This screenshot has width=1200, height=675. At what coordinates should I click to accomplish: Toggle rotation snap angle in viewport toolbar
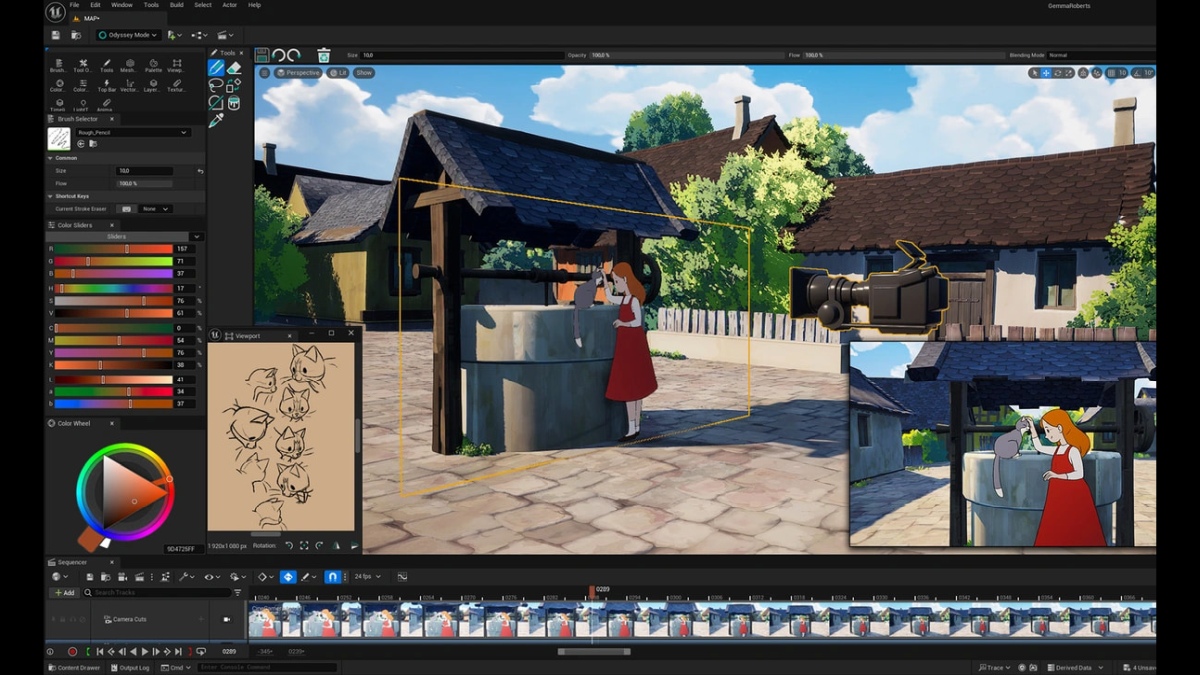(1136, 73)
